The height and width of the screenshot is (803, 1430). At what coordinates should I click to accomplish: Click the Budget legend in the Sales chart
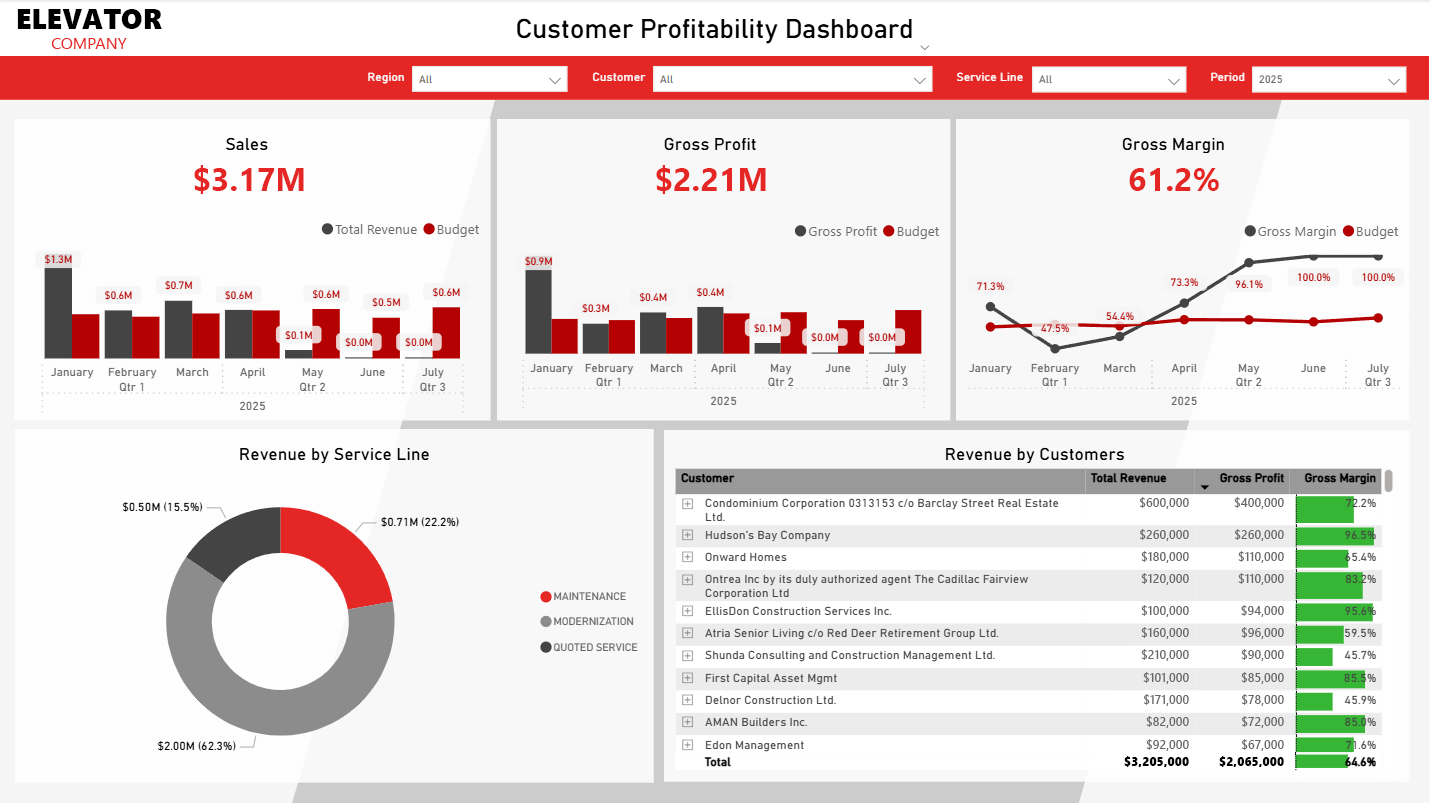tap(451, 230)
